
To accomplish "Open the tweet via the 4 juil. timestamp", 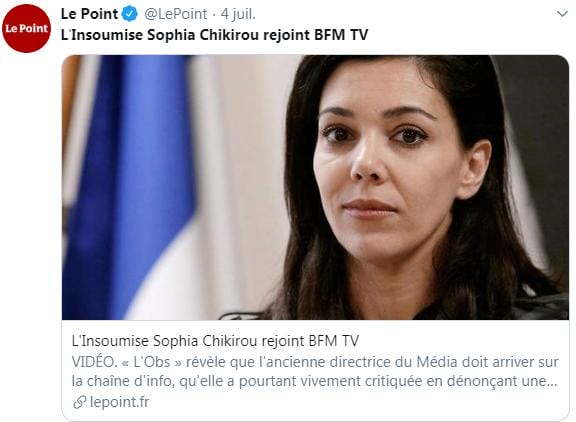I will (x=238, y=14).
